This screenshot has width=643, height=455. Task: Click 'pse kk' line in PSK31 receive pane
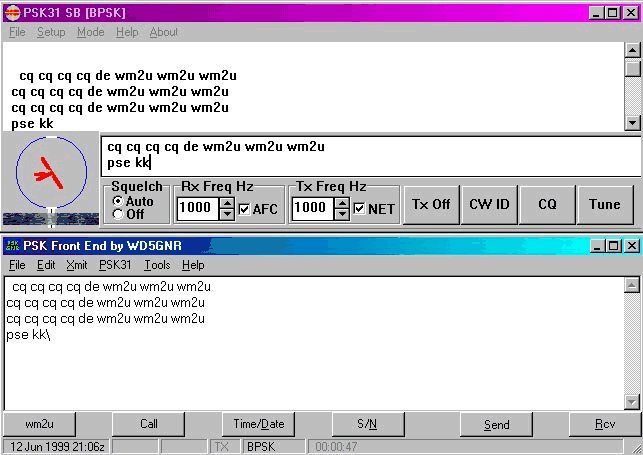(32, 123)
